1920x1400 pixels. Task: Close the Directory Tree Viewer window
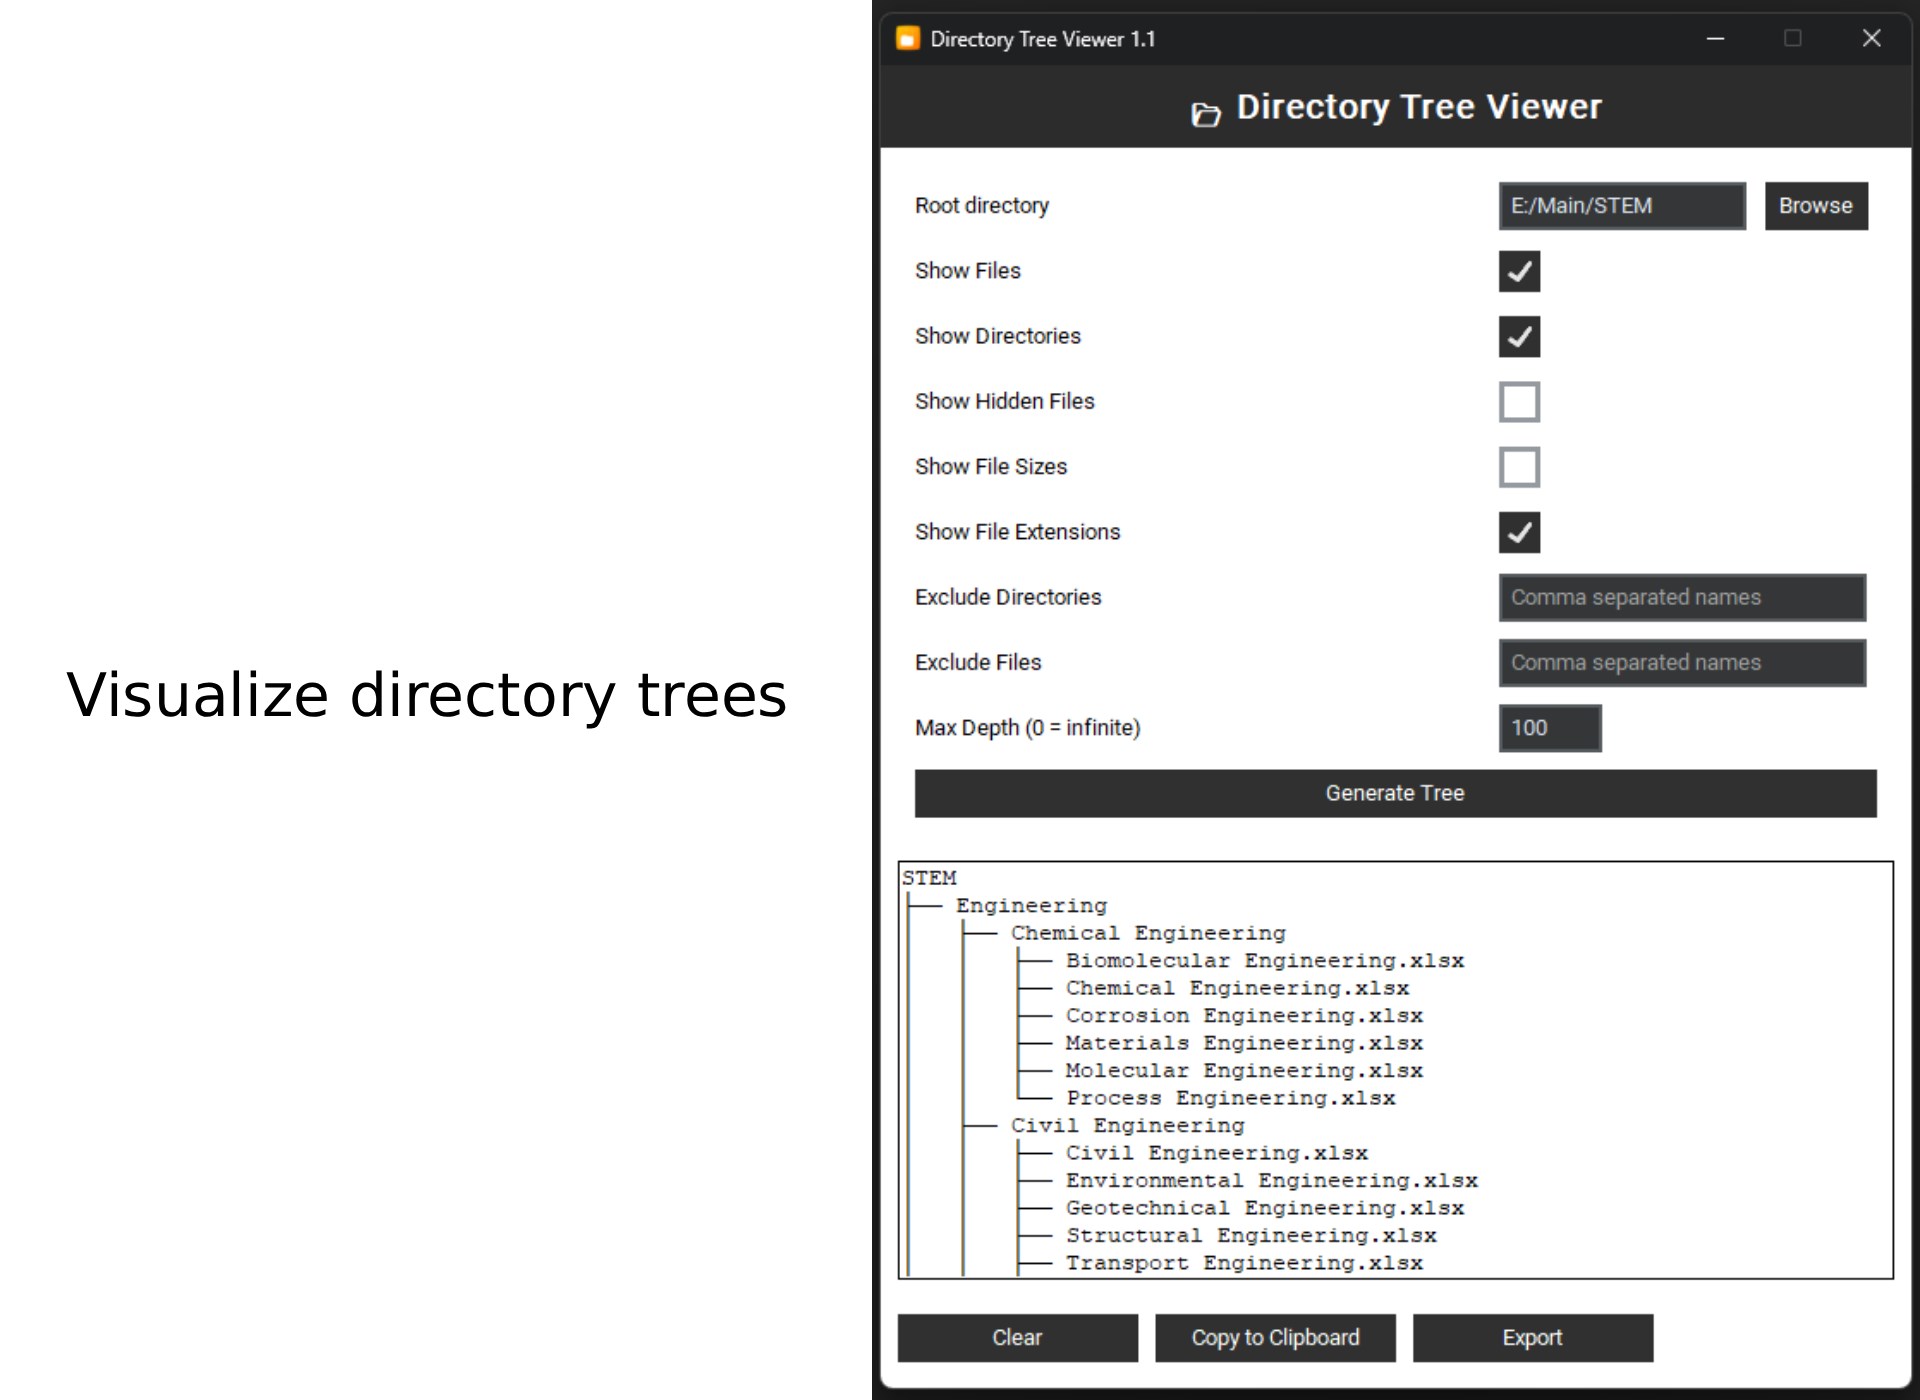[x=1871, y=39]
